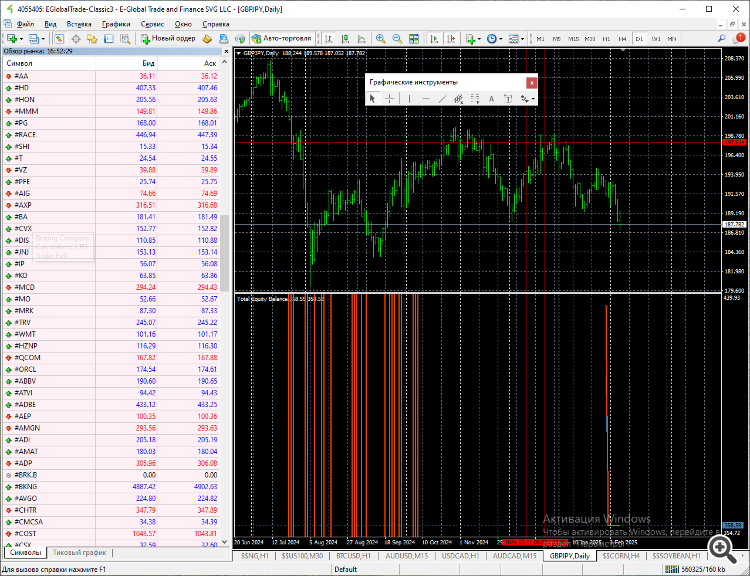
Task: Click the zoom in magnifier icon
Action: pos(381,39)
